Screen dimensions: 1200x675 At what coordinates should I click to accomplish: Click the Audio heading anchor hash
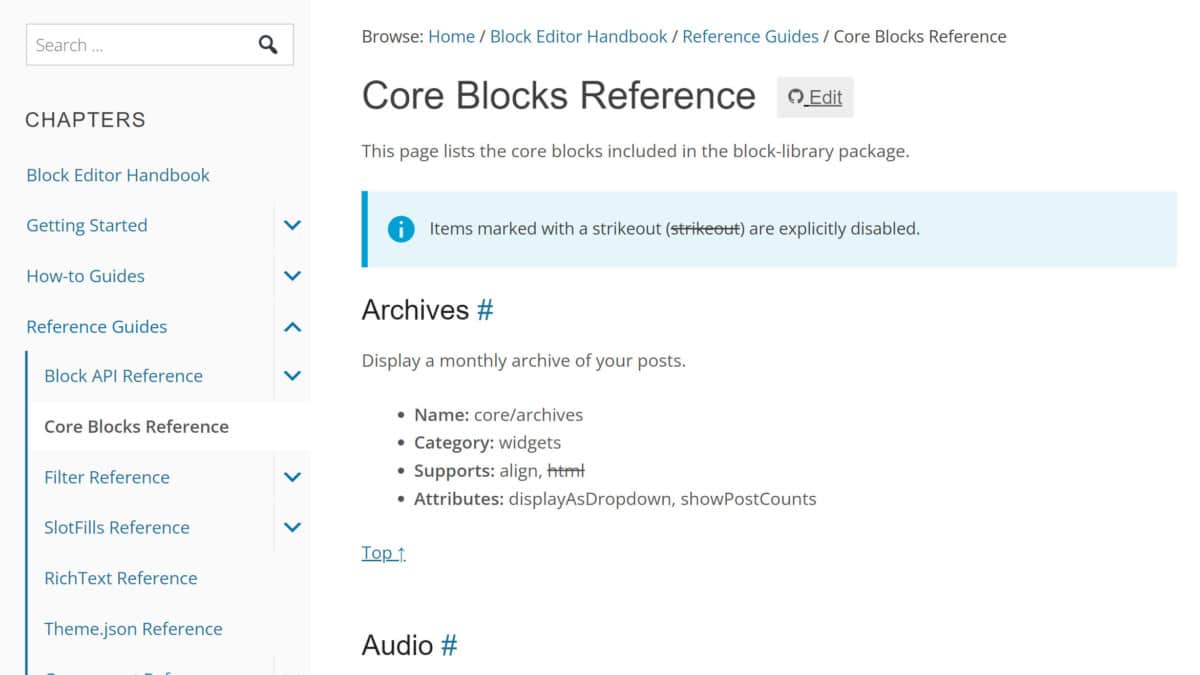449,645
